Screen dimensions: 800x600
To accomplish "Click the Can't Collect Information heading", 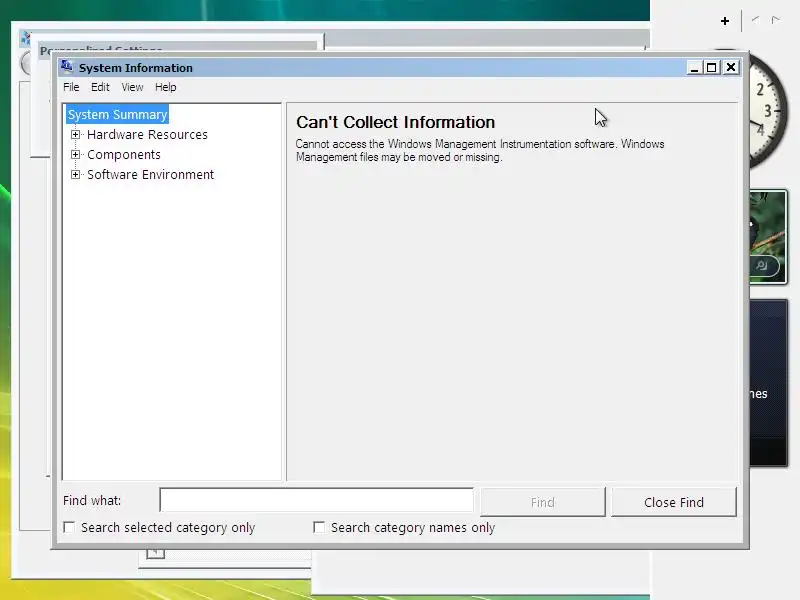I will (x=395, y=122).
